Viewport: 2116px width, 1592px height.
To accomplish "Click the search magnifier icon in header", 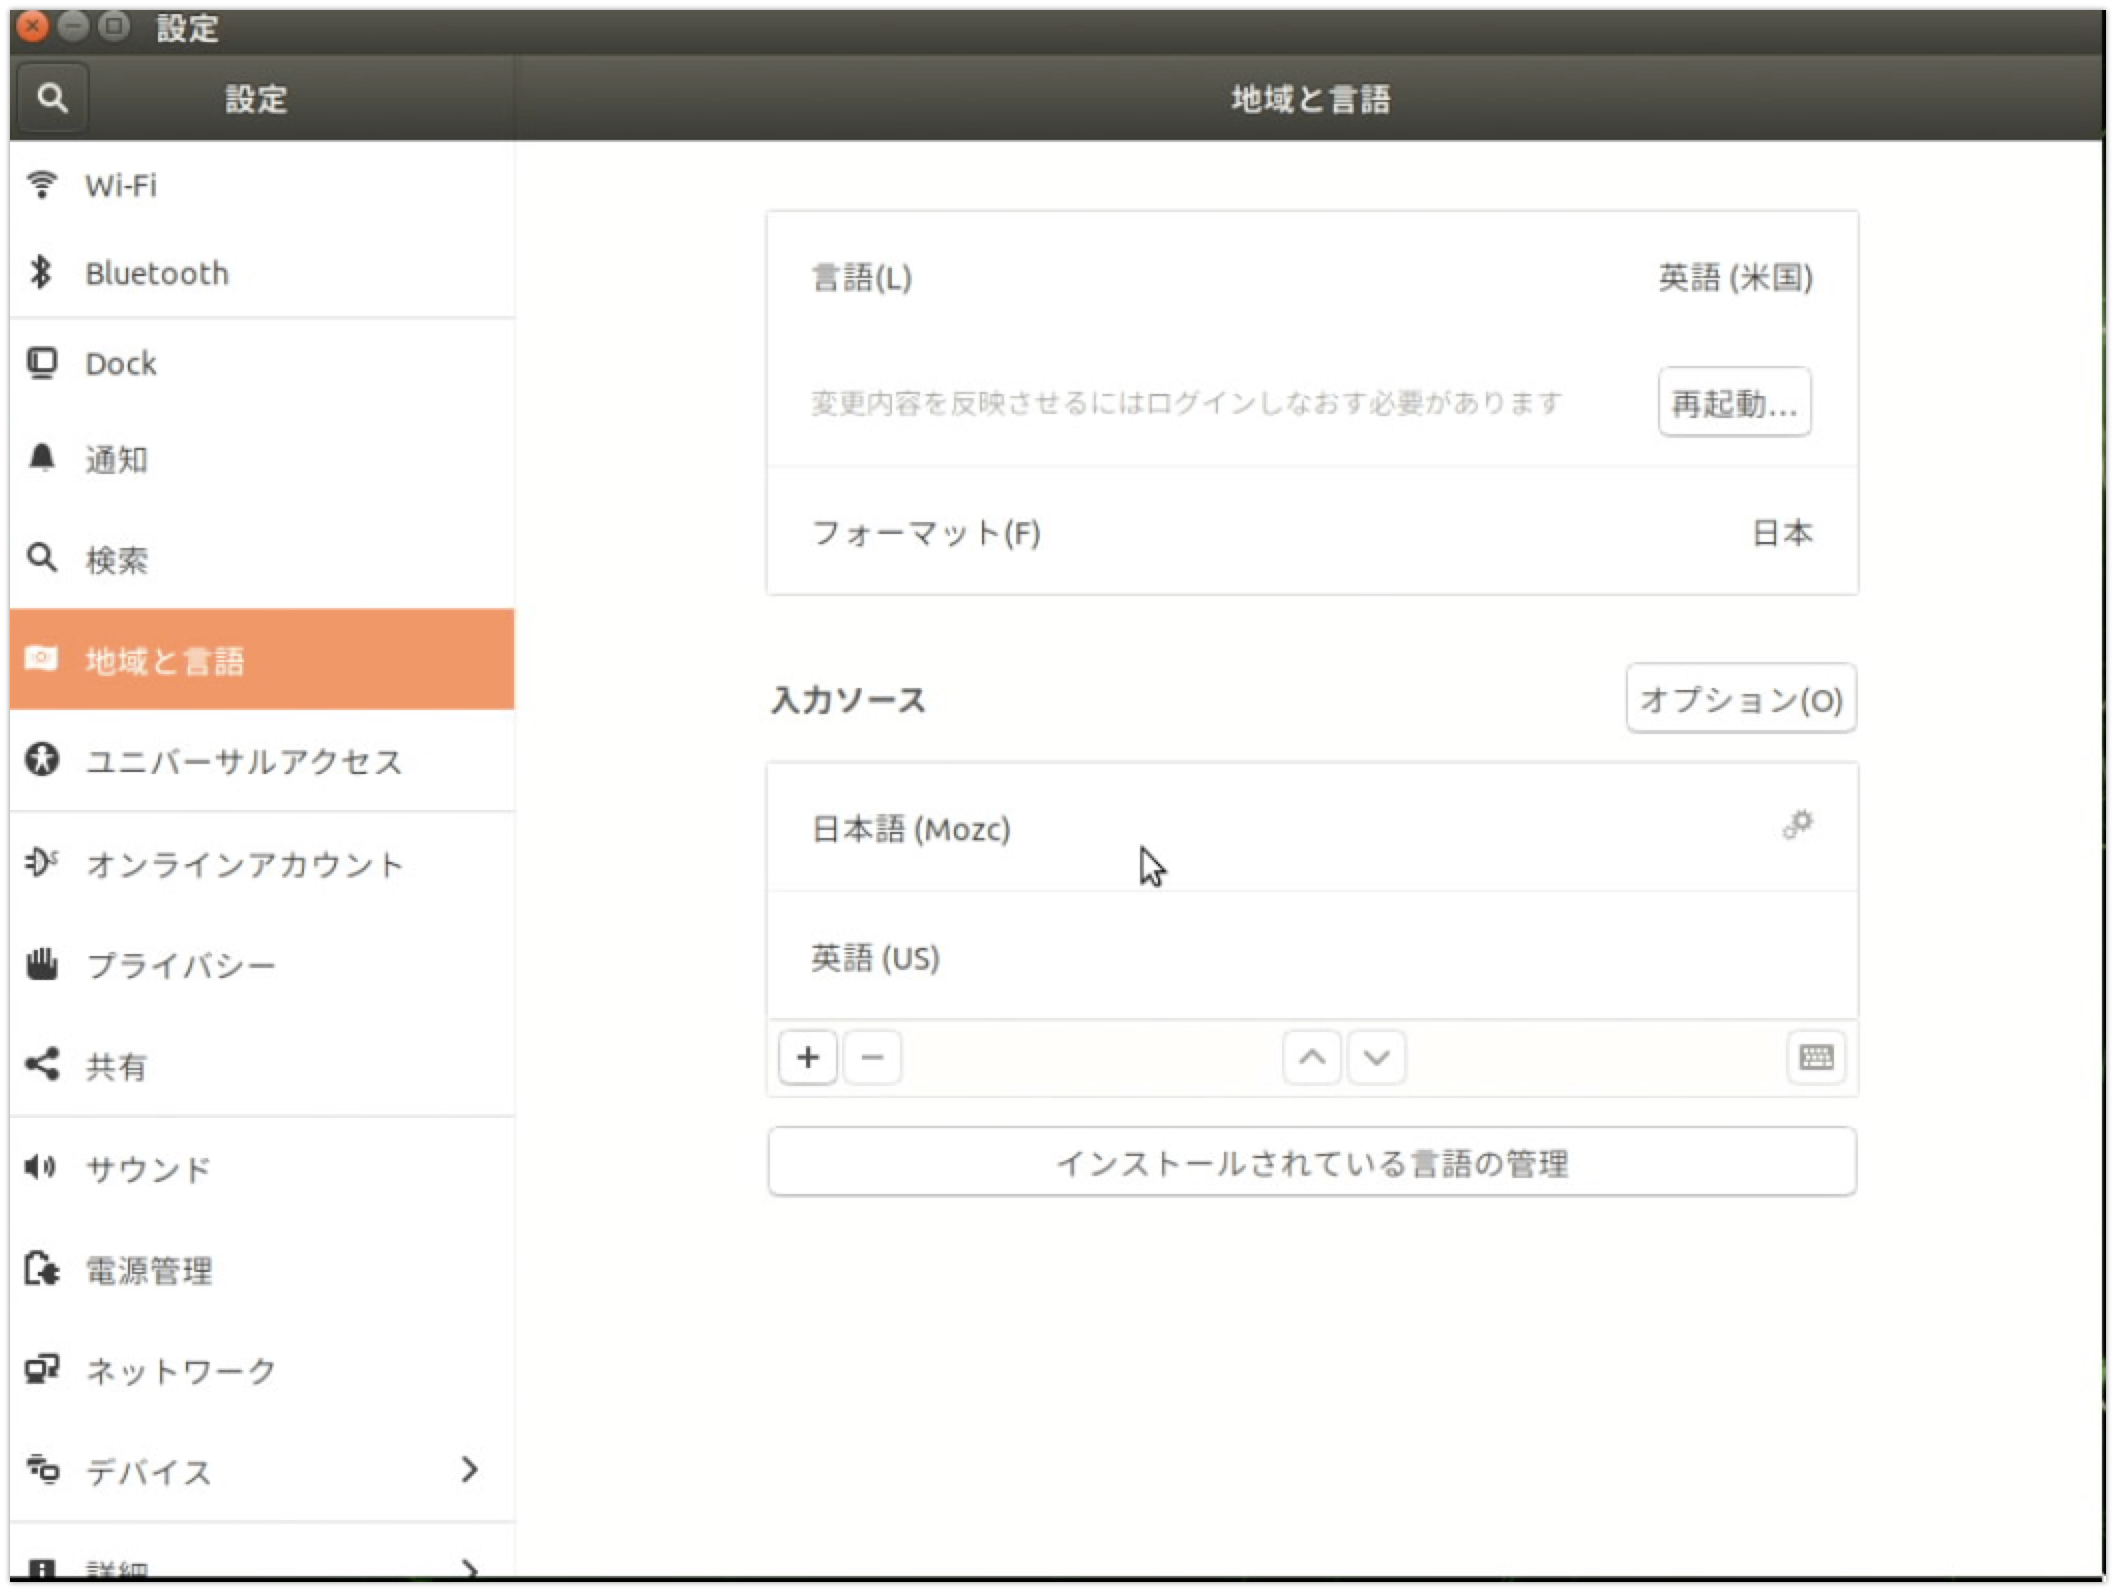I will [x=52, y=98].
